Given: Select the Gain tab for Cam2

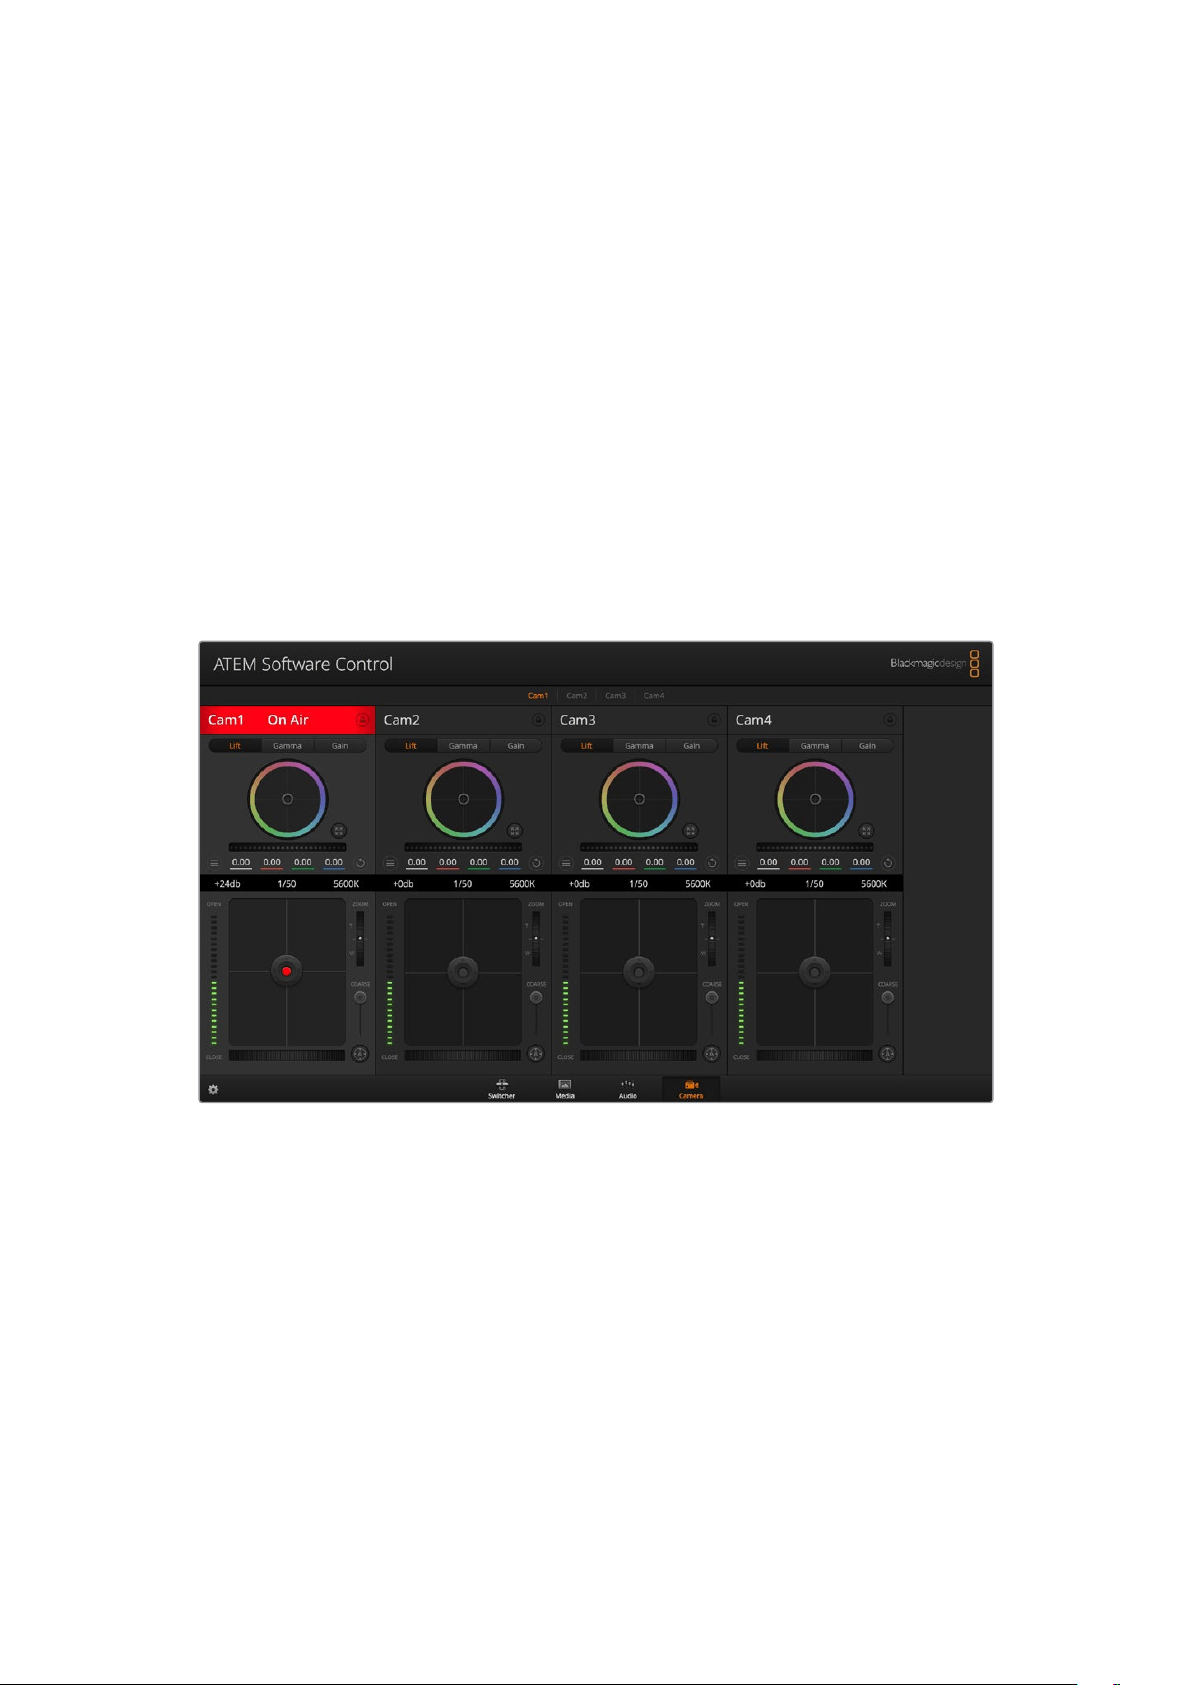Looking at the screenshot, I should click(x=516, y=746).
